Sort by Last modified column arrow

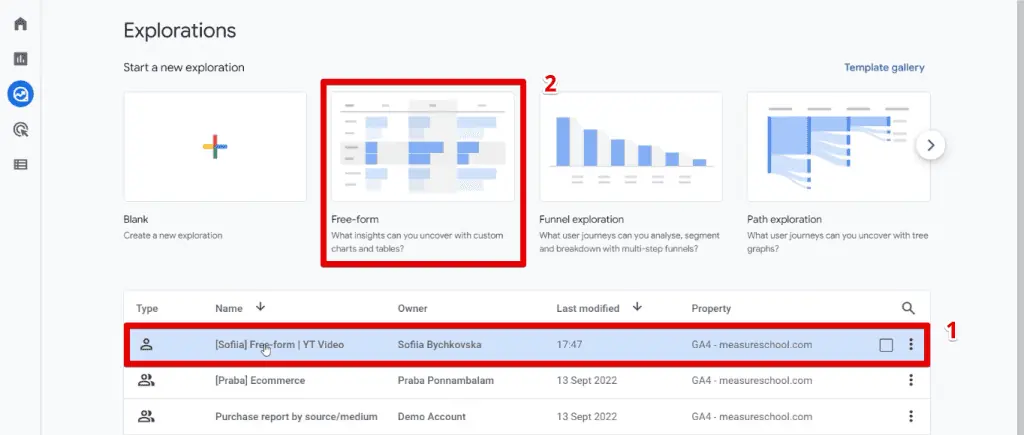pos(635,308)
